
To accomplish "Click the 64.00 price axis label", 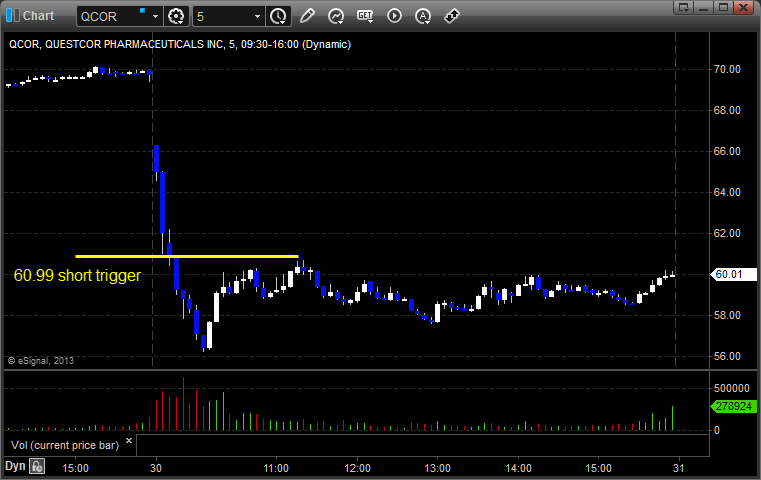I will 727,192.
